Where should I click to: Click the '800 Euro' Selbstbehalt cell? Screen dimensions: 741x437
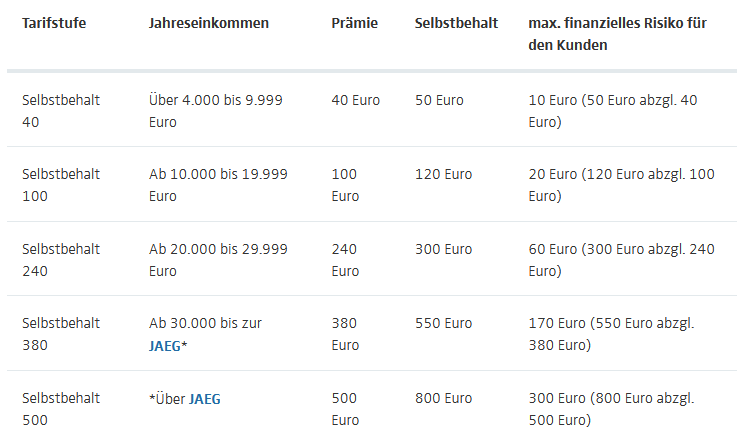(444, 398)
